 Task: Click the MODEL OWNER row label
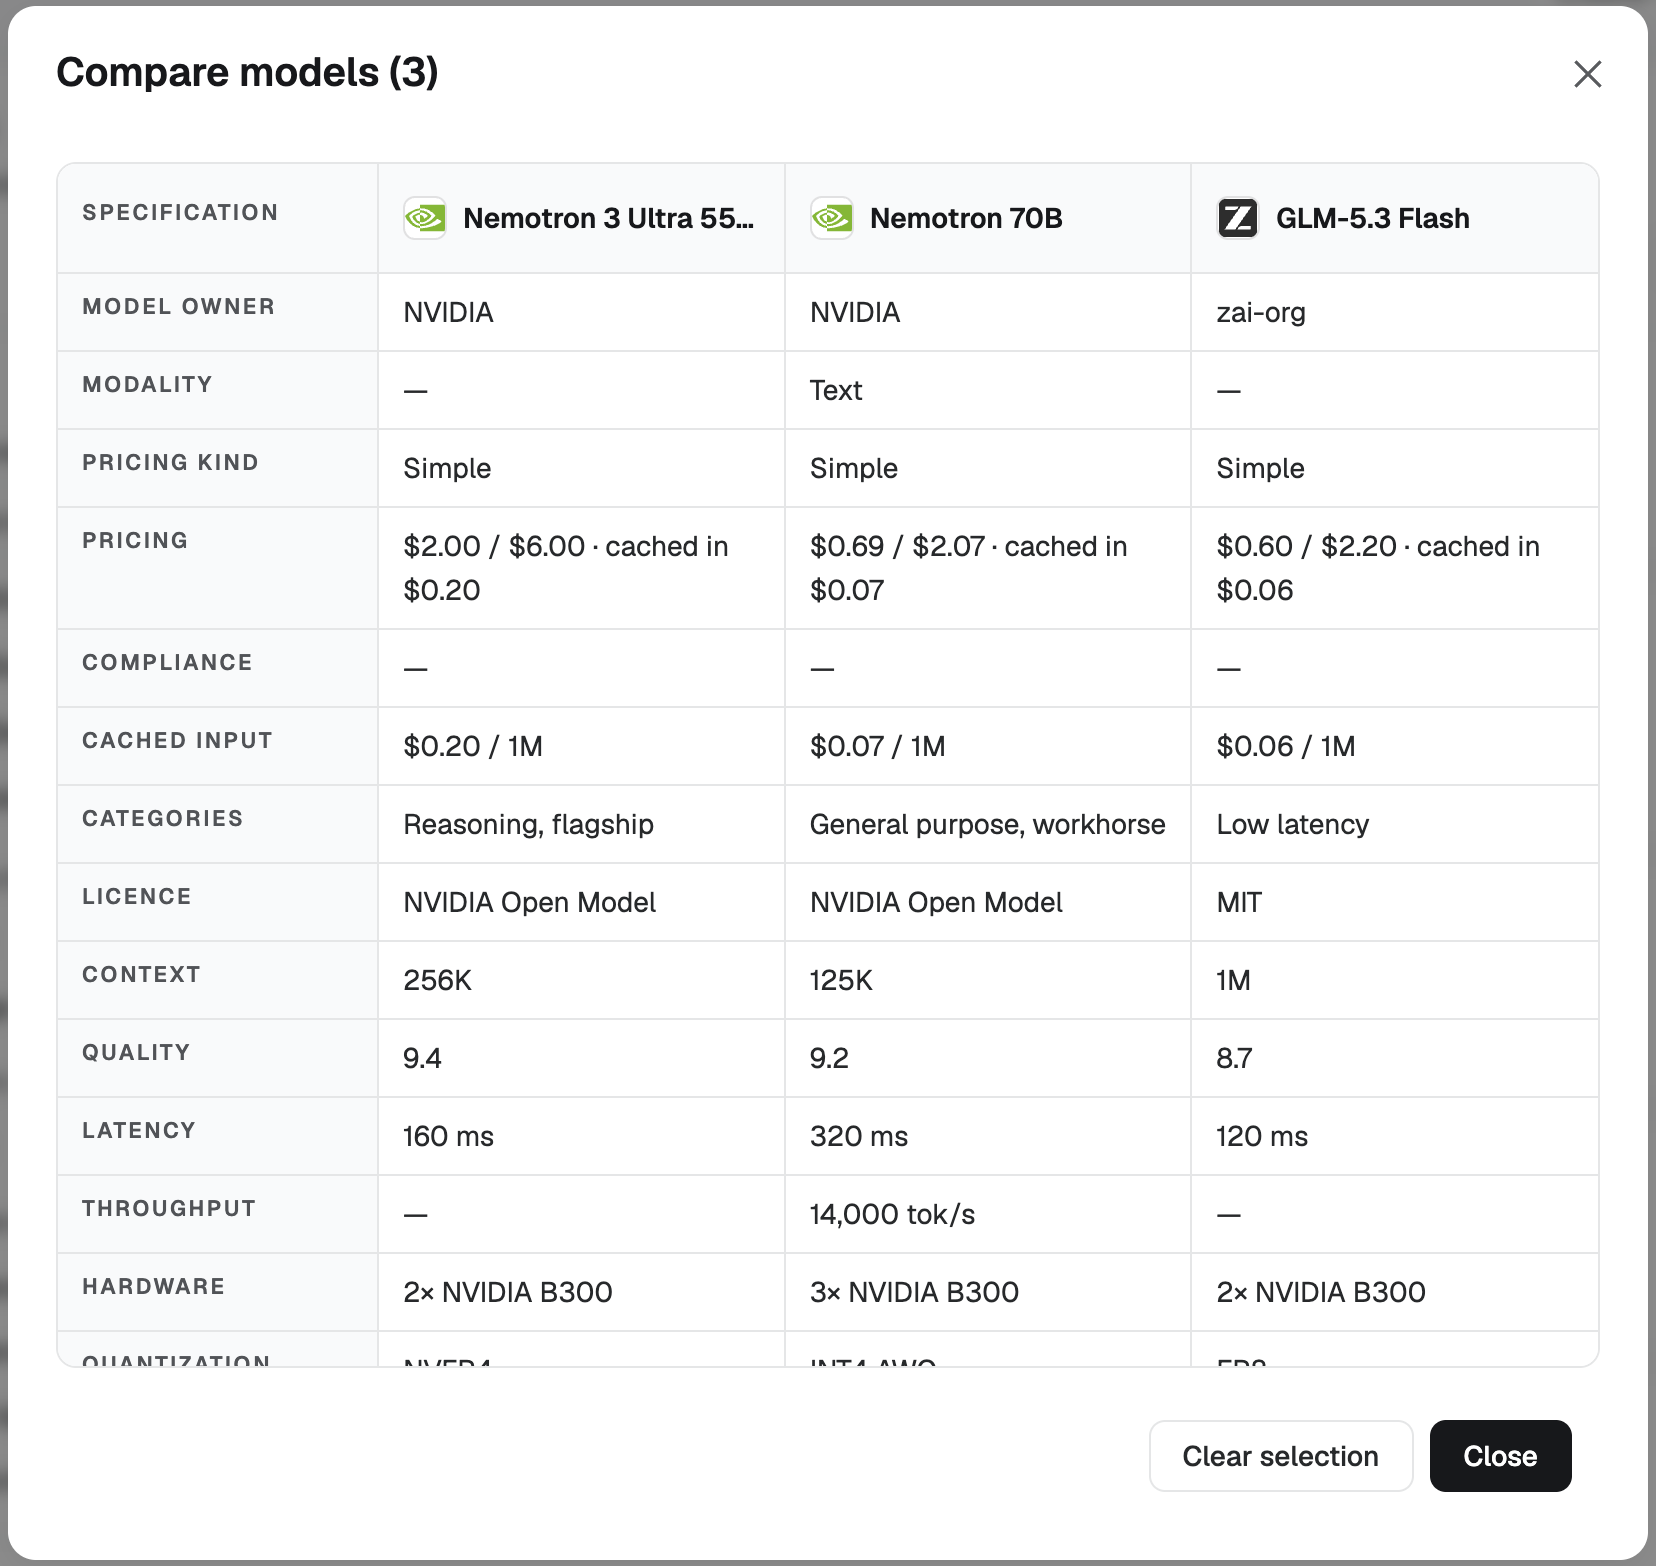tap(179, 307)
